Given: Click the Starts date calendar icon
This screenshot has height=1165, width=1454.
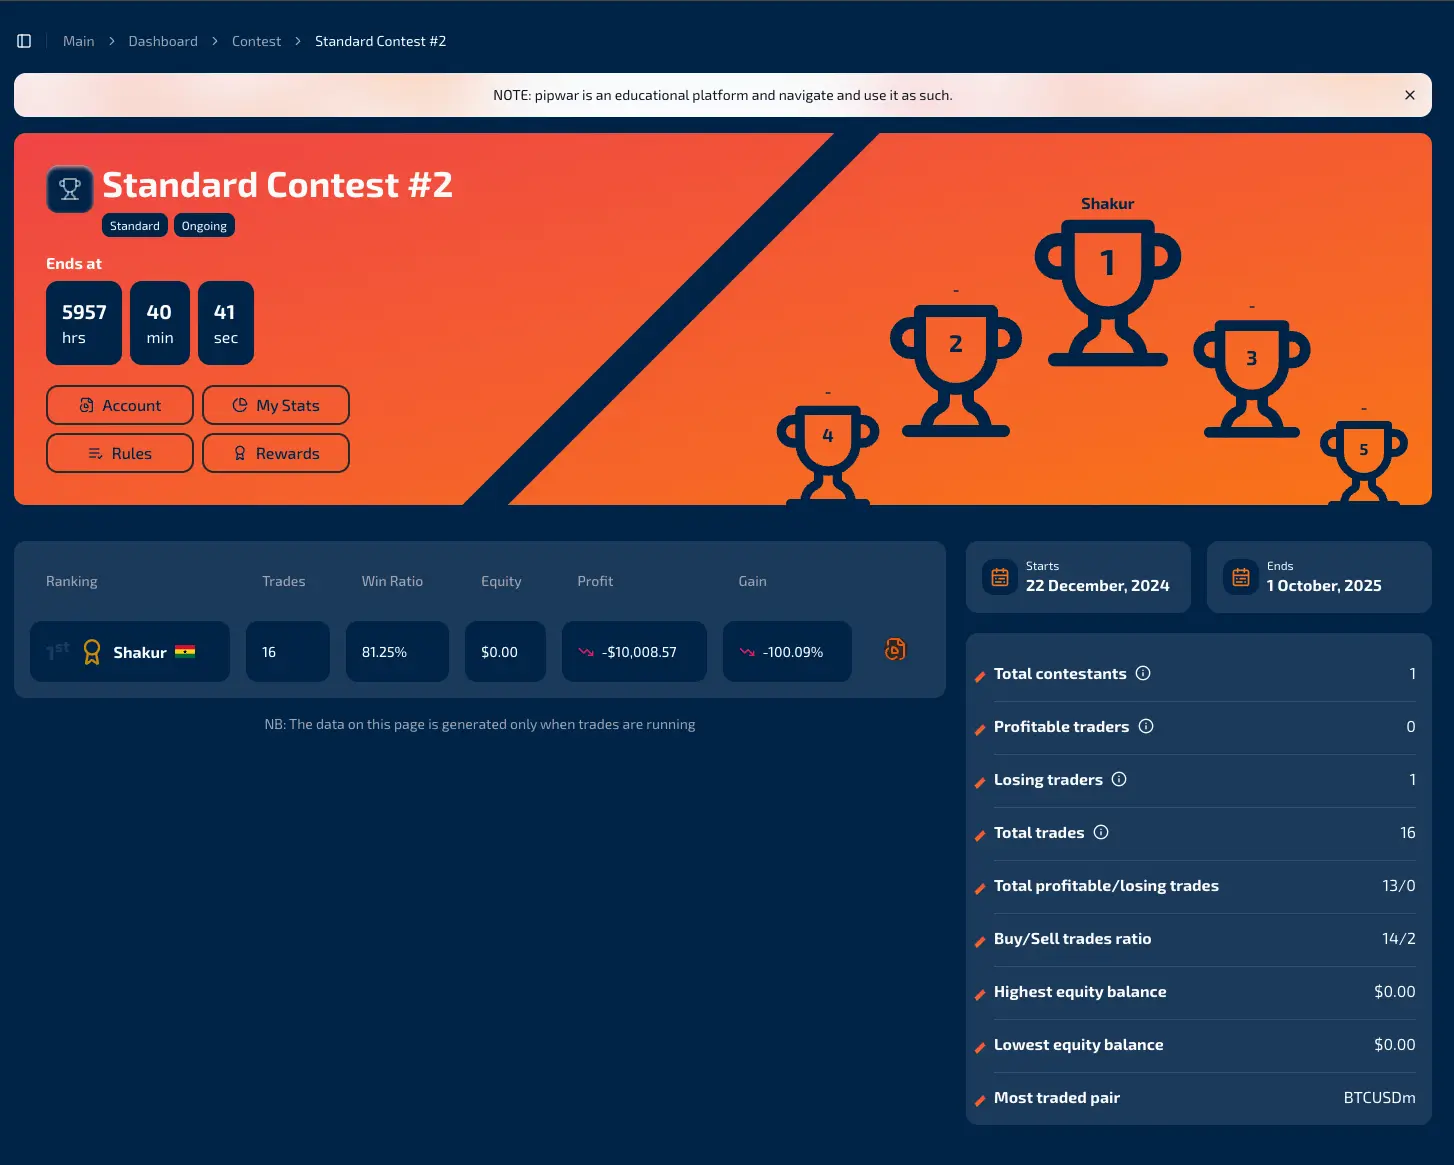Looking at the screenshot, I should pyautogui.click(x=1000, y=577).
